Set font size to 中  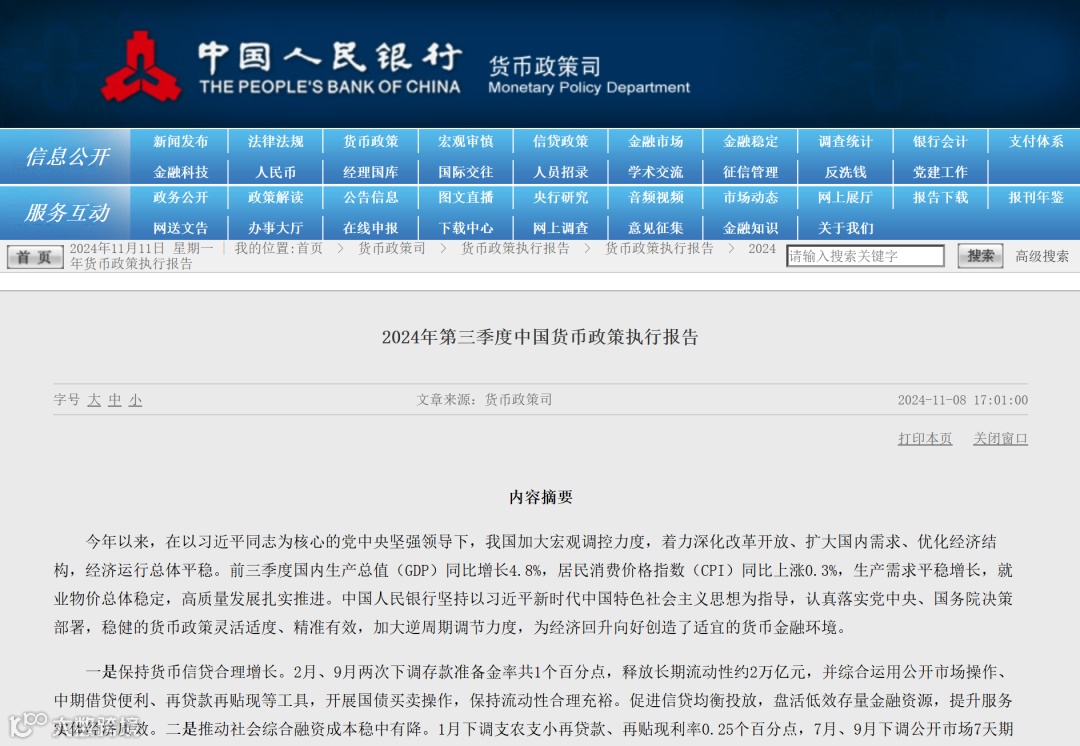[x=114, y=400]
